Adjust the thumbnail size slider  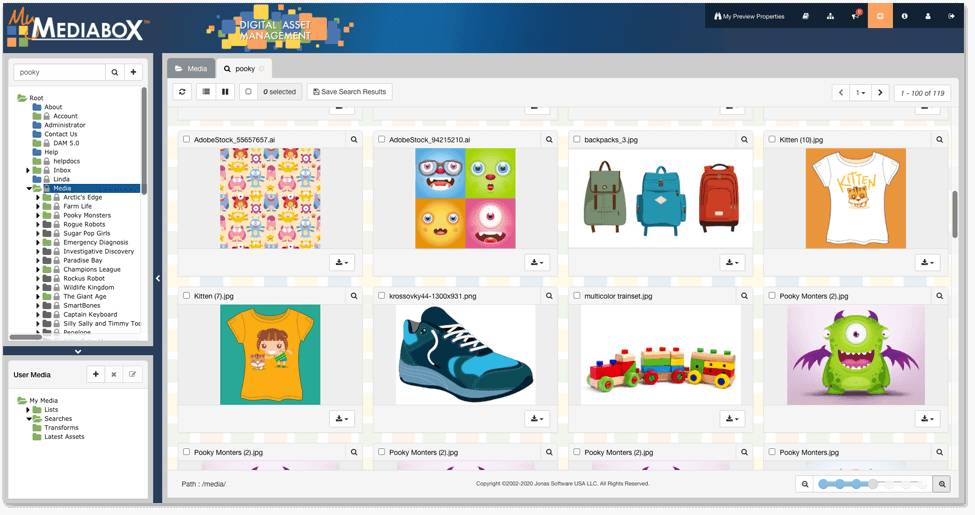pos(873,484)
